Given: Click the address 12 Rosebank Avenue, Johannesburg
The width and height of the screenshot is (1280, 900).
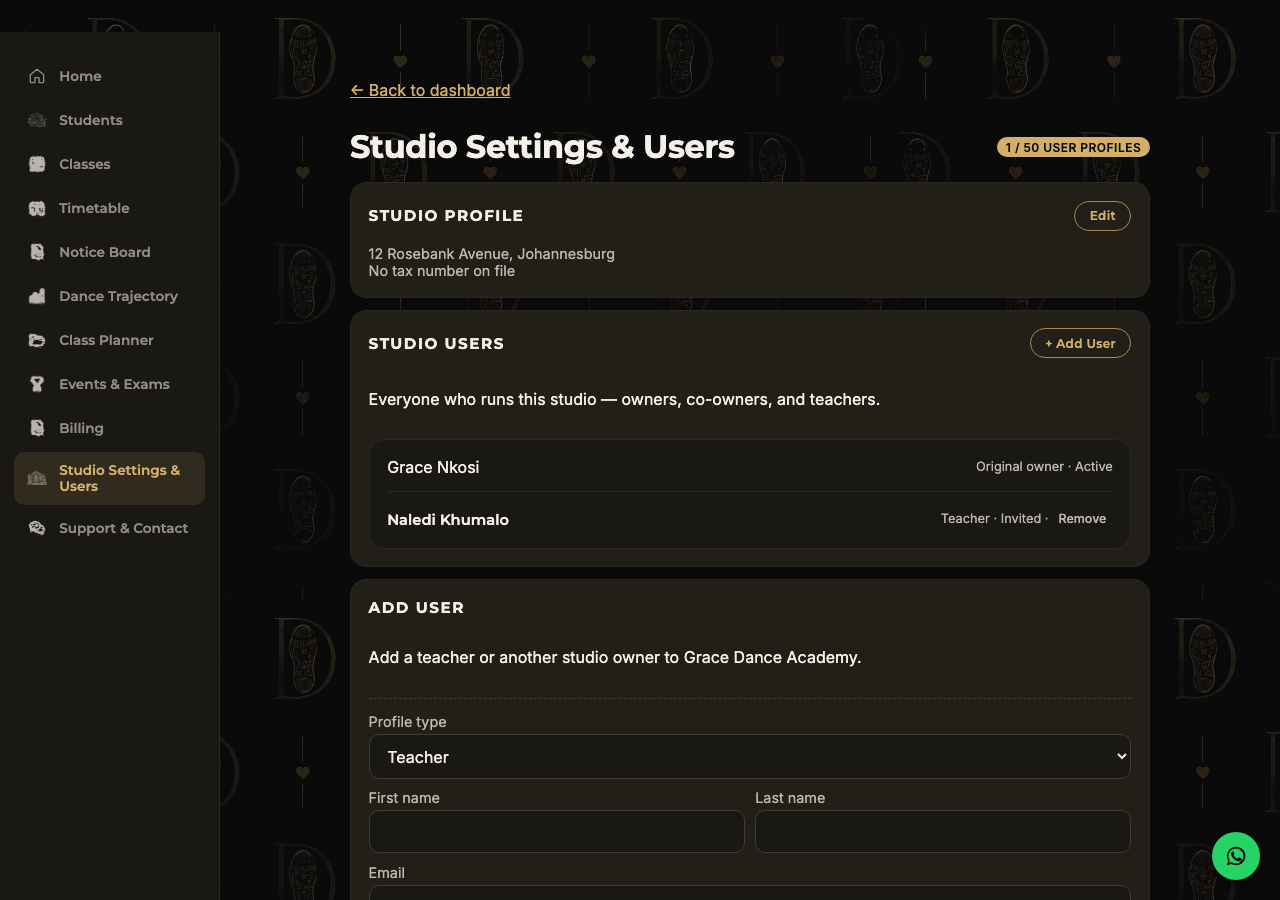Looking at the screenshot, I should click(x=491, y=254).
